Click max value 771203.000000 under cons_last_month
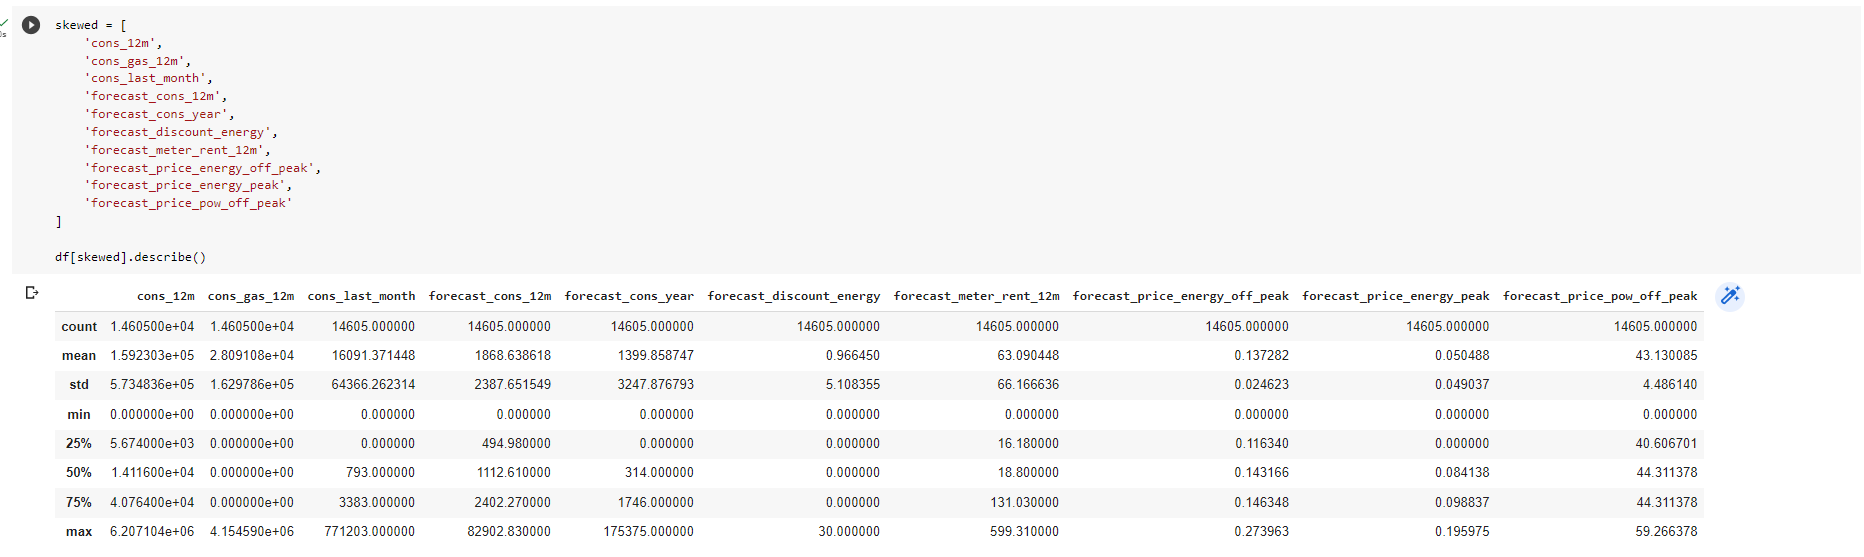Viewport: 1864px width, 557px height. click(369, 531)
